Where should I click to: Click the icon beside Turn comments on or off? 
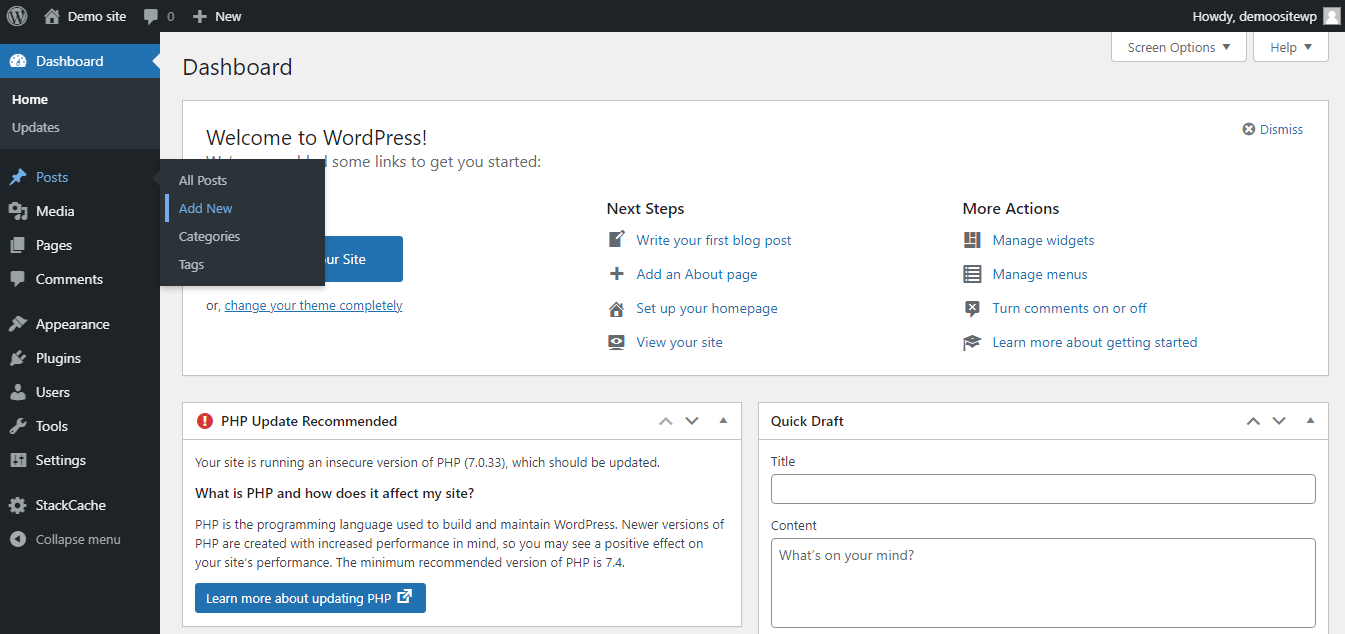pos(972,308)
